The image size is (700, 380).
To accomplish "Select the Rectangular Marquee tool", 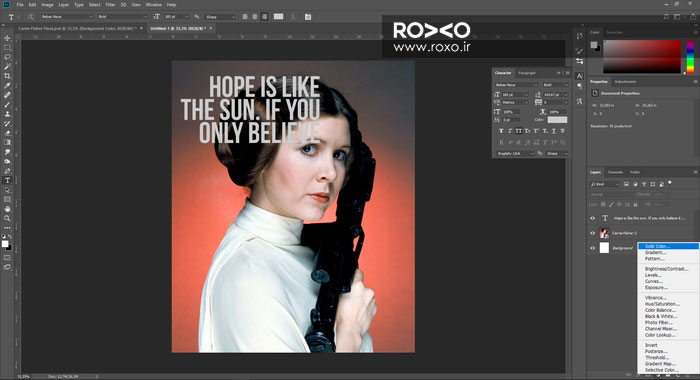I will tap(7, 47).
